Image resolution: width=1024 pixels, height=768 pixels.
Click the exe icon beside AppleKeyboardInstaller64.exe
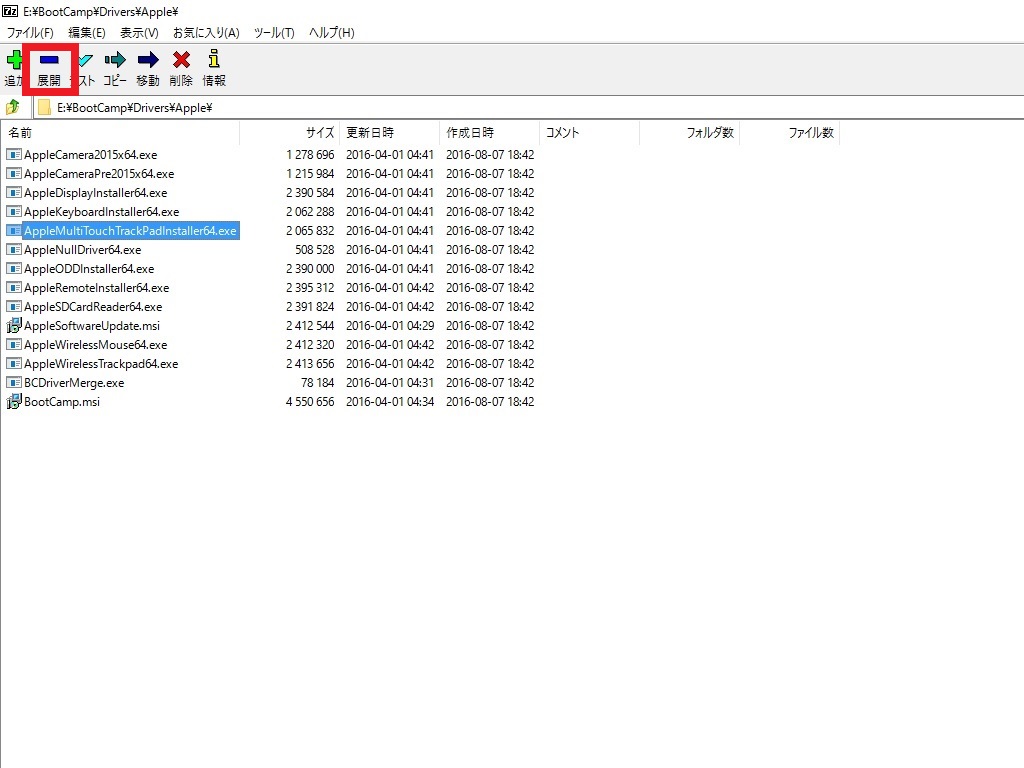click(13, 212)
